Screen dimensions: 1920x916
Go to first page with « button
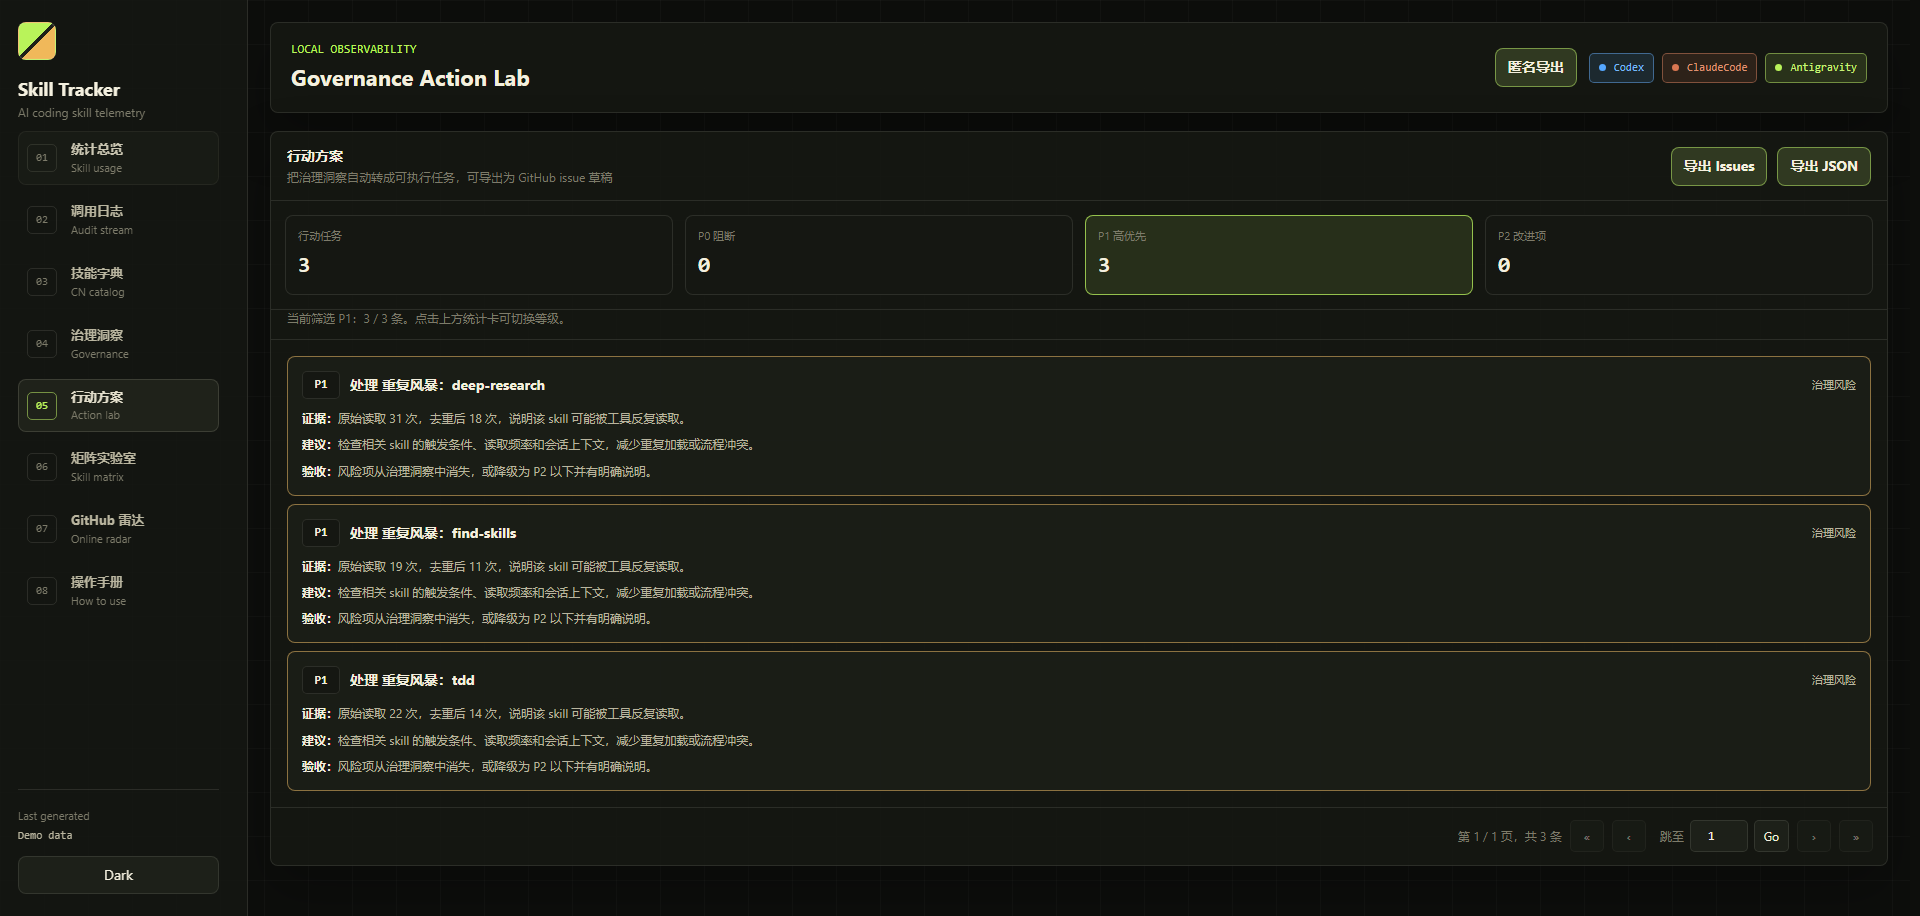[1587, 836]
